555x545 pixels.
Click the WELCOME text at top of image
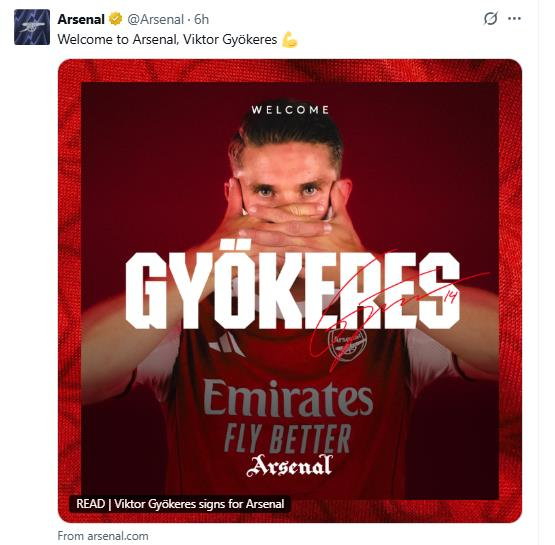[290, 110]
